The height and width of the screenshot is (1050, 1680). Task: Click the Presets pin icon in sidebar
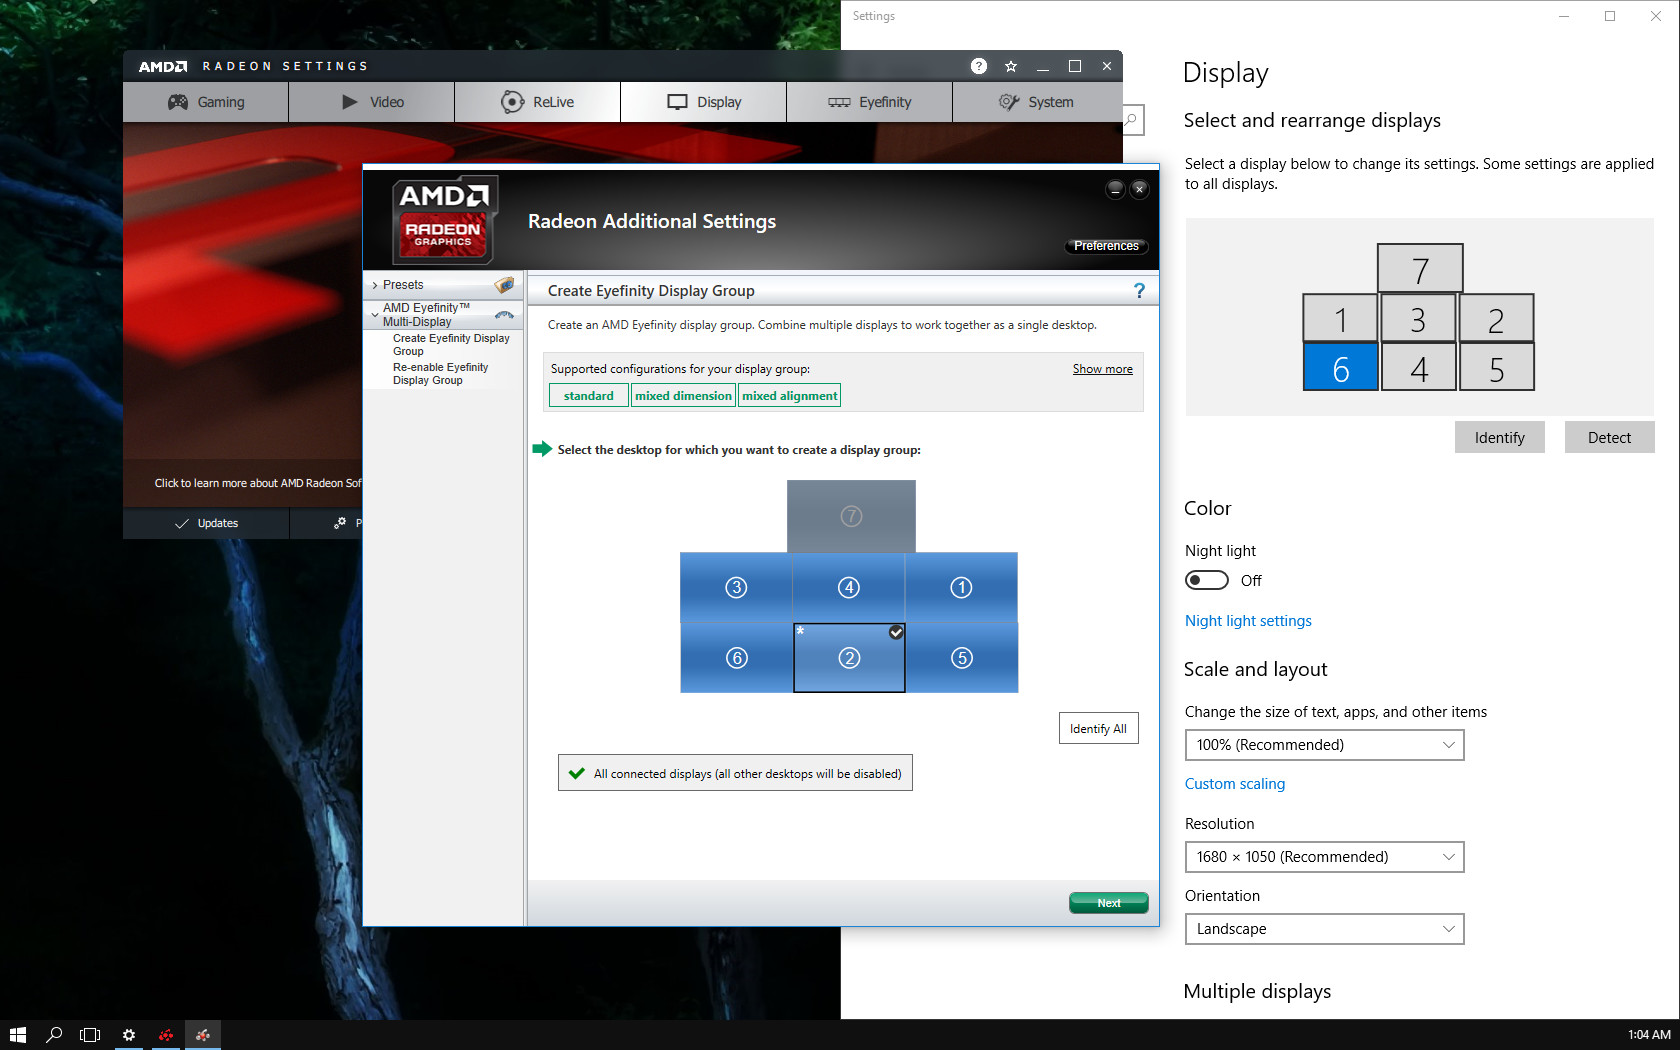504,285
